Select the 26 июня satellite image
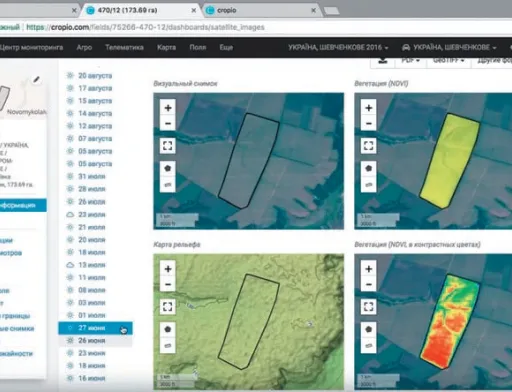 click(x=92, y=340)
